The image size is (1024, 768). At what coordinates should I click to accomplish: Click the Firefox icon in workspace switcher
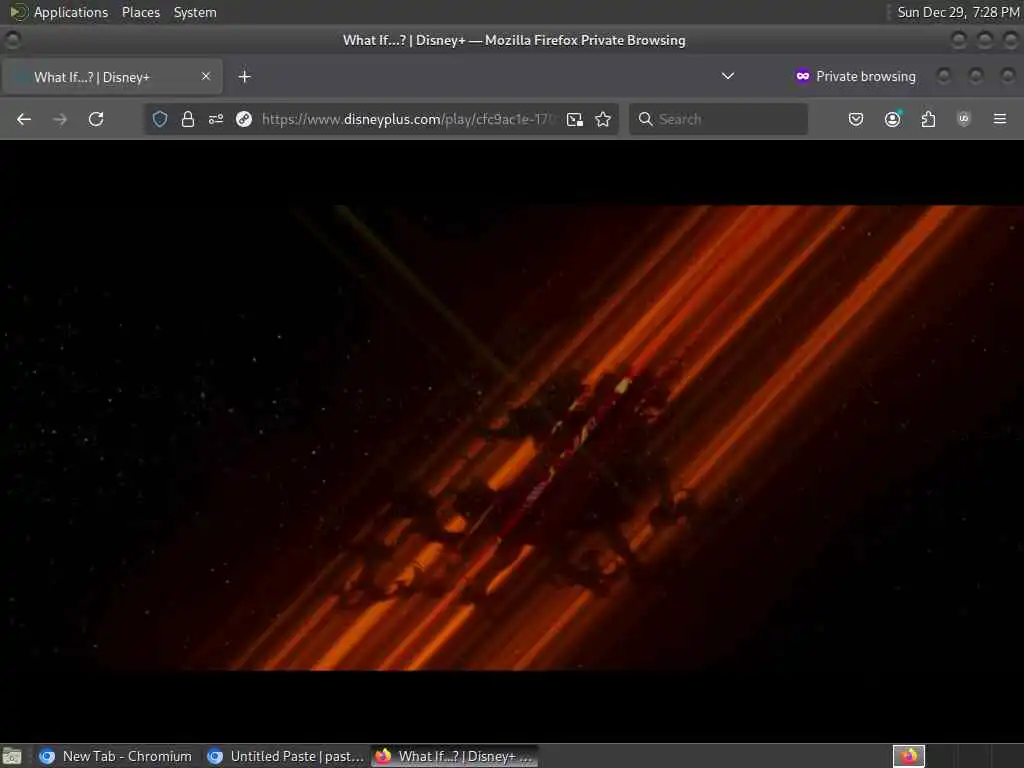[909, 756]
